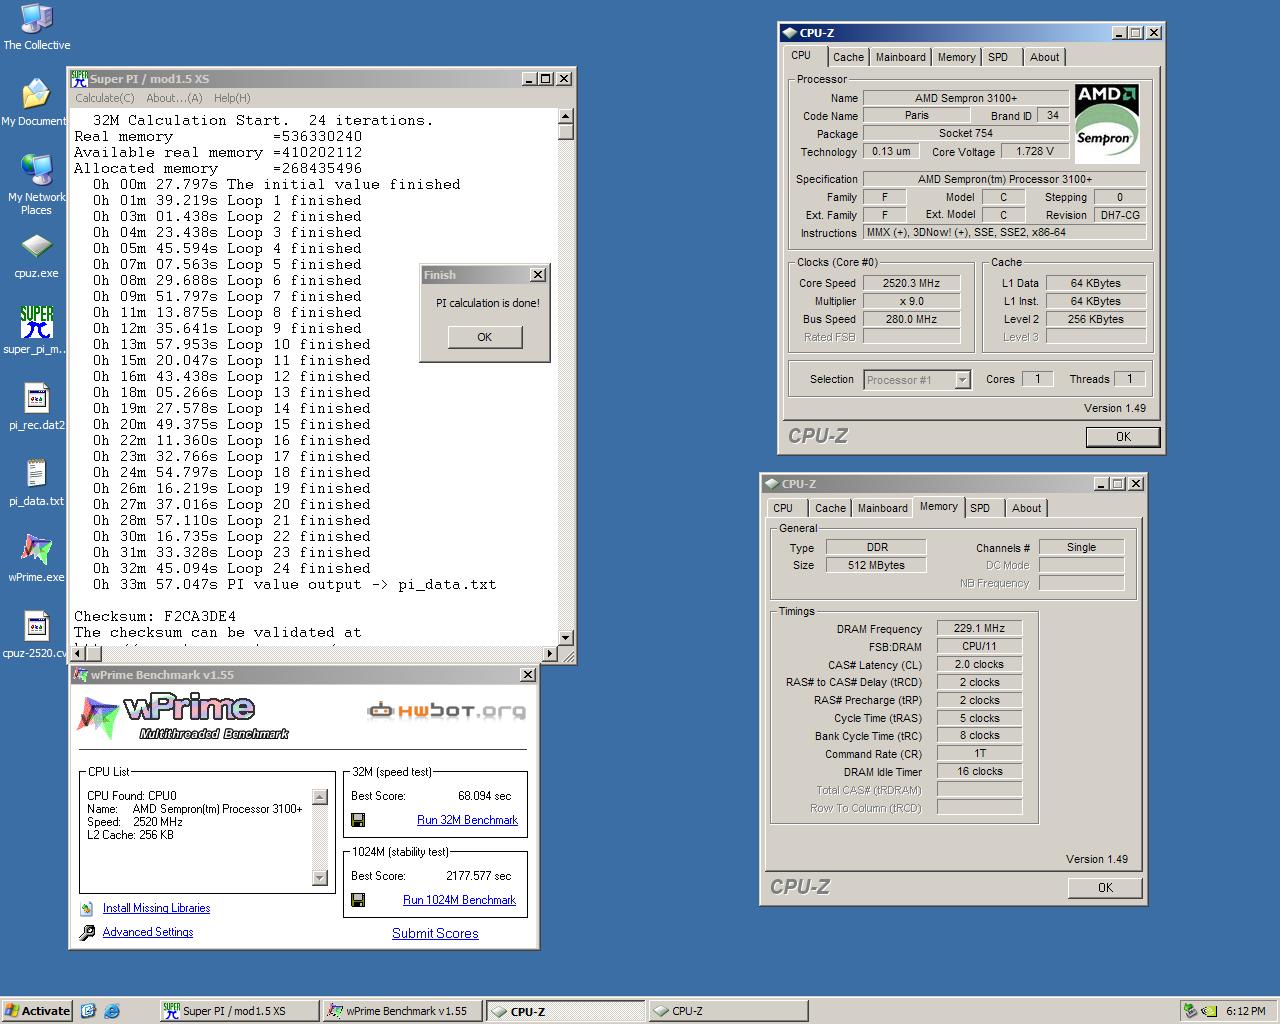
Task: Save 1024M score floppy icon in wPrime
Action: point(358,900)
